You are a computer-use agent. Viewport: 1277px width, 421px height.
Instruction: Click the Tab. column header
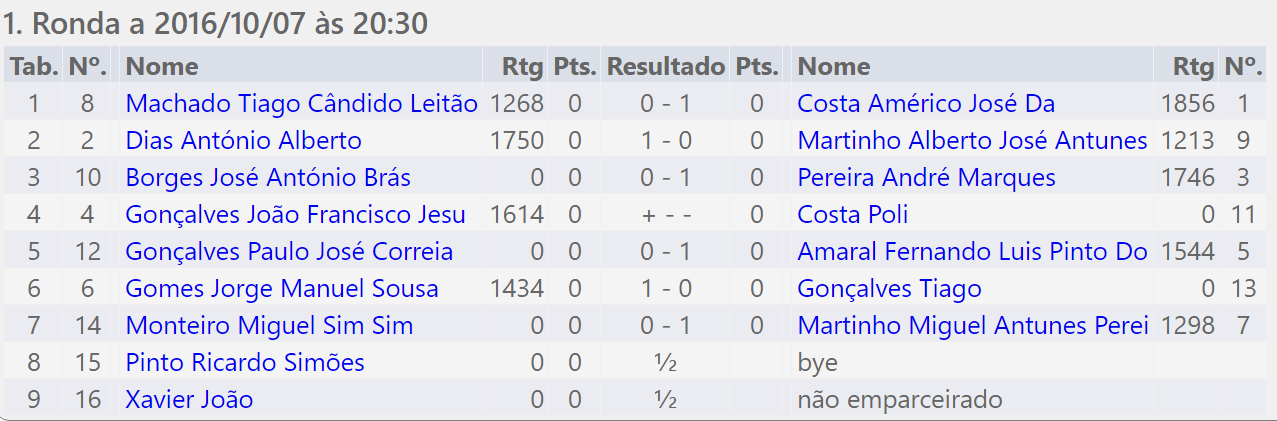[x=34, y=67]
